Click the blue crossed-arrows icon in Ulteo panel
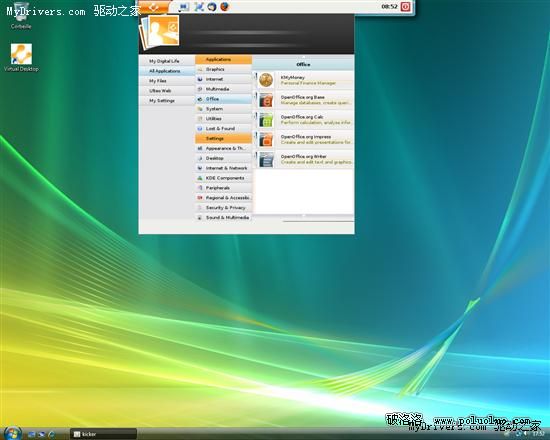 [x=199, y=6]
